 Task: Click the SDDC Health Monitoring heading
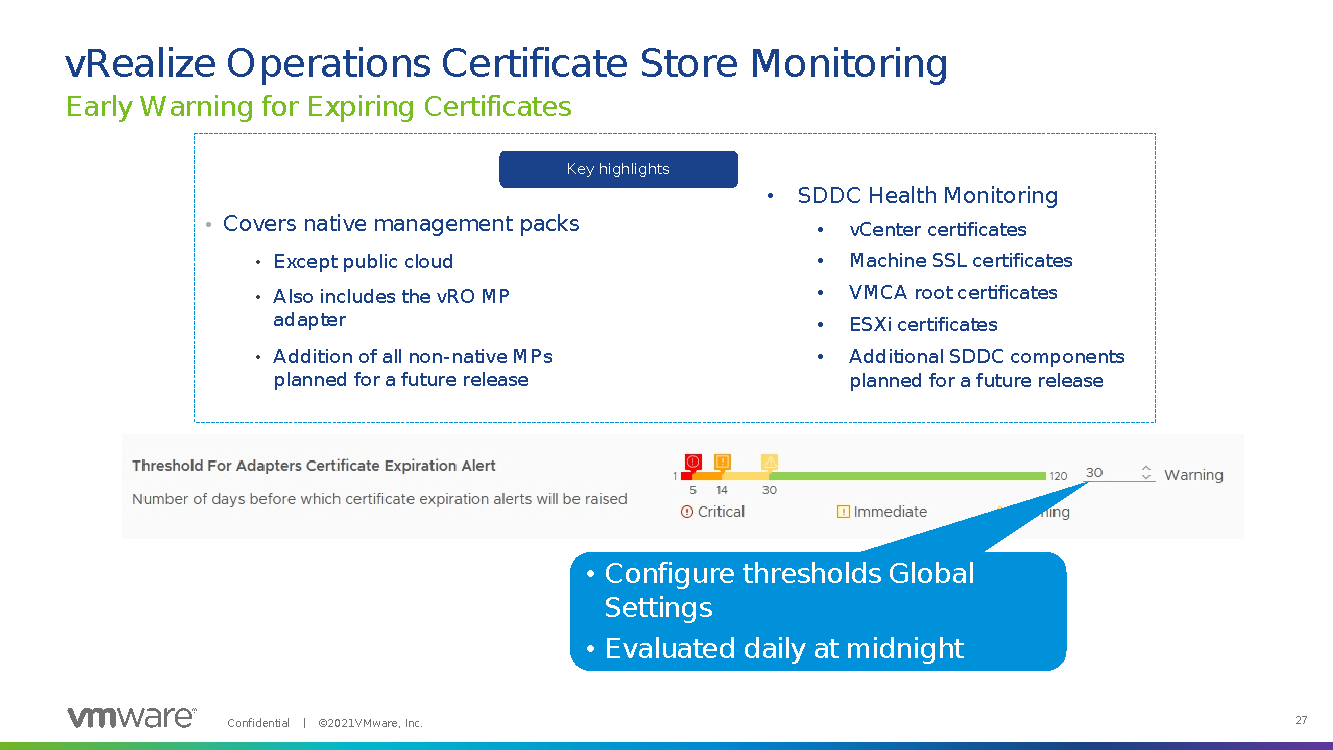[x=927, y=196]
